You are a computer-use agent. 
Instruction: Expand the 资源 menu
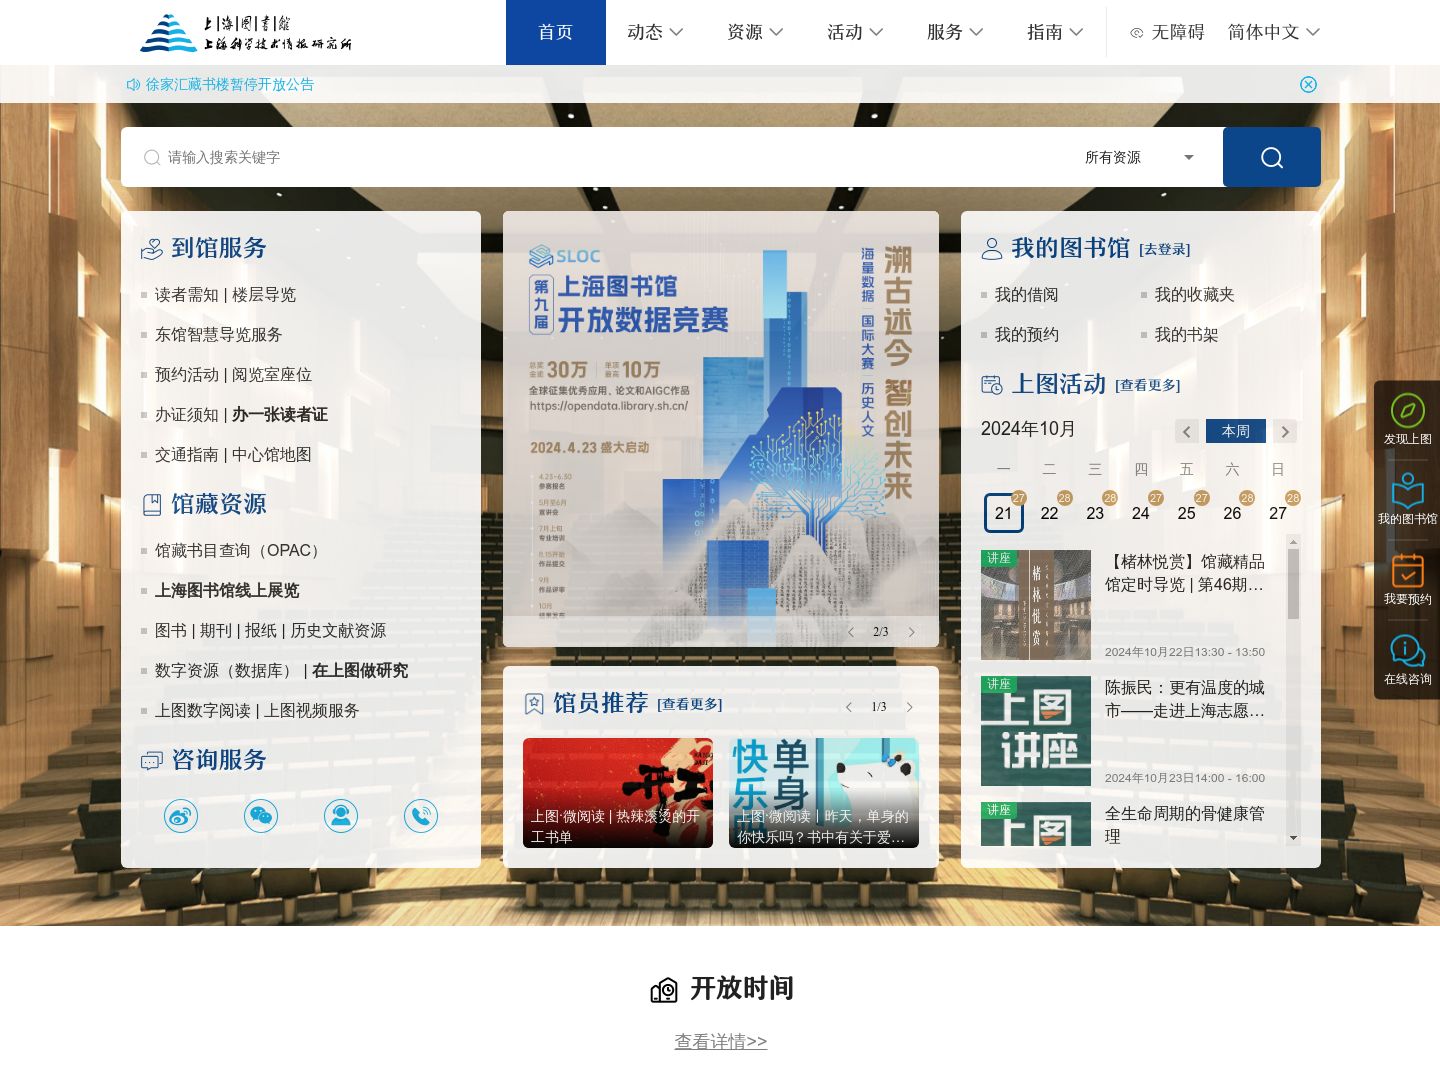(756, 32)
